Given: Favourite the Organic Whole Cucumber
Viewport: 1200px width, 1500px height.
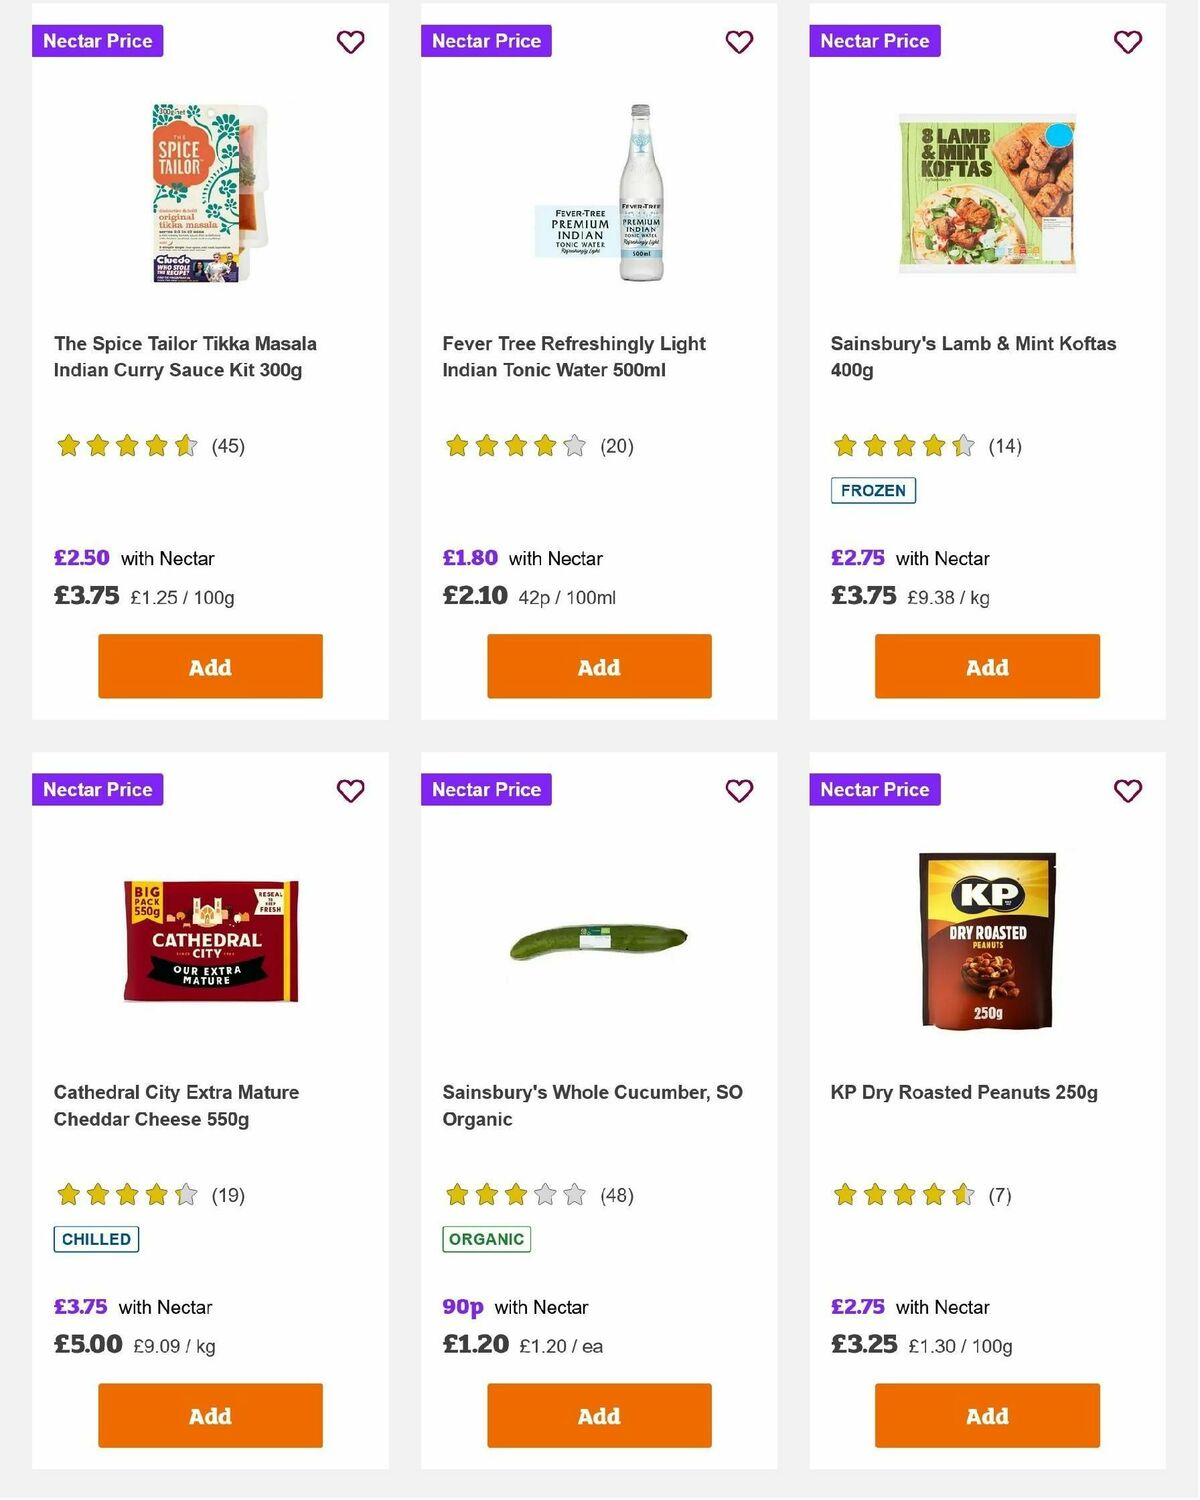Looking at the screenshot, I should [x=739, y=790].
